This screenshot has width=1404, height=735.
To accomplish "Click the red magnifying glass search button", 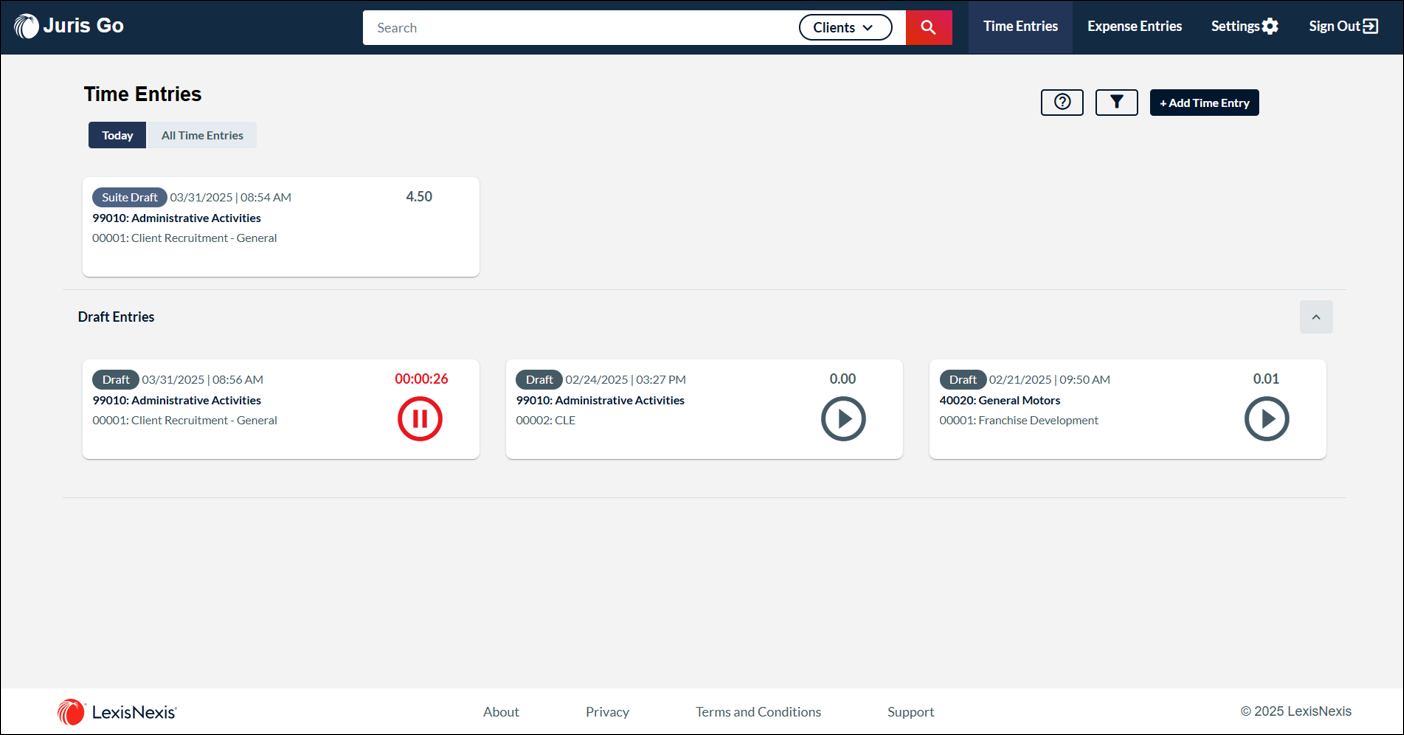I will click(928, 28).
